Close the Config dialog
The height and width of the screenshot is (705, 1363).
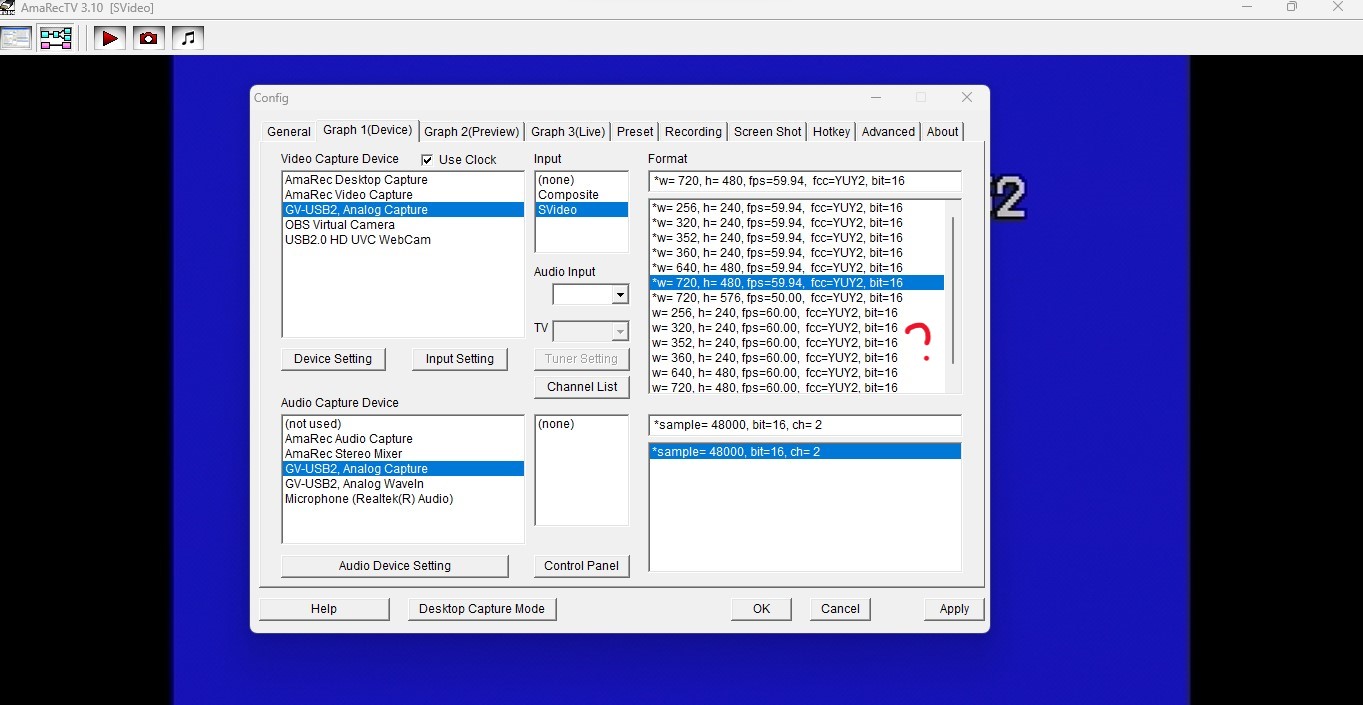click(x=966, y=97)
